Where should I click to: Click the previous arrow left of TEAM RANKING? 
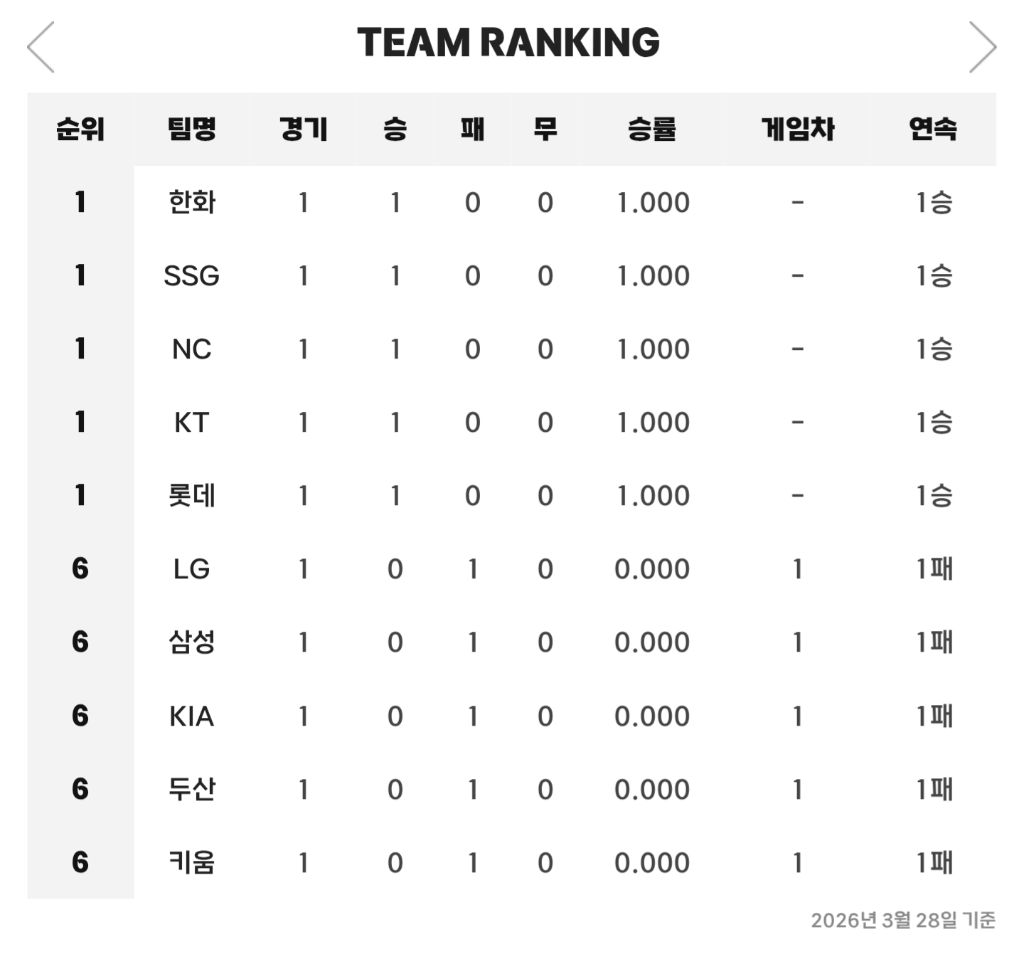(41, 47)
